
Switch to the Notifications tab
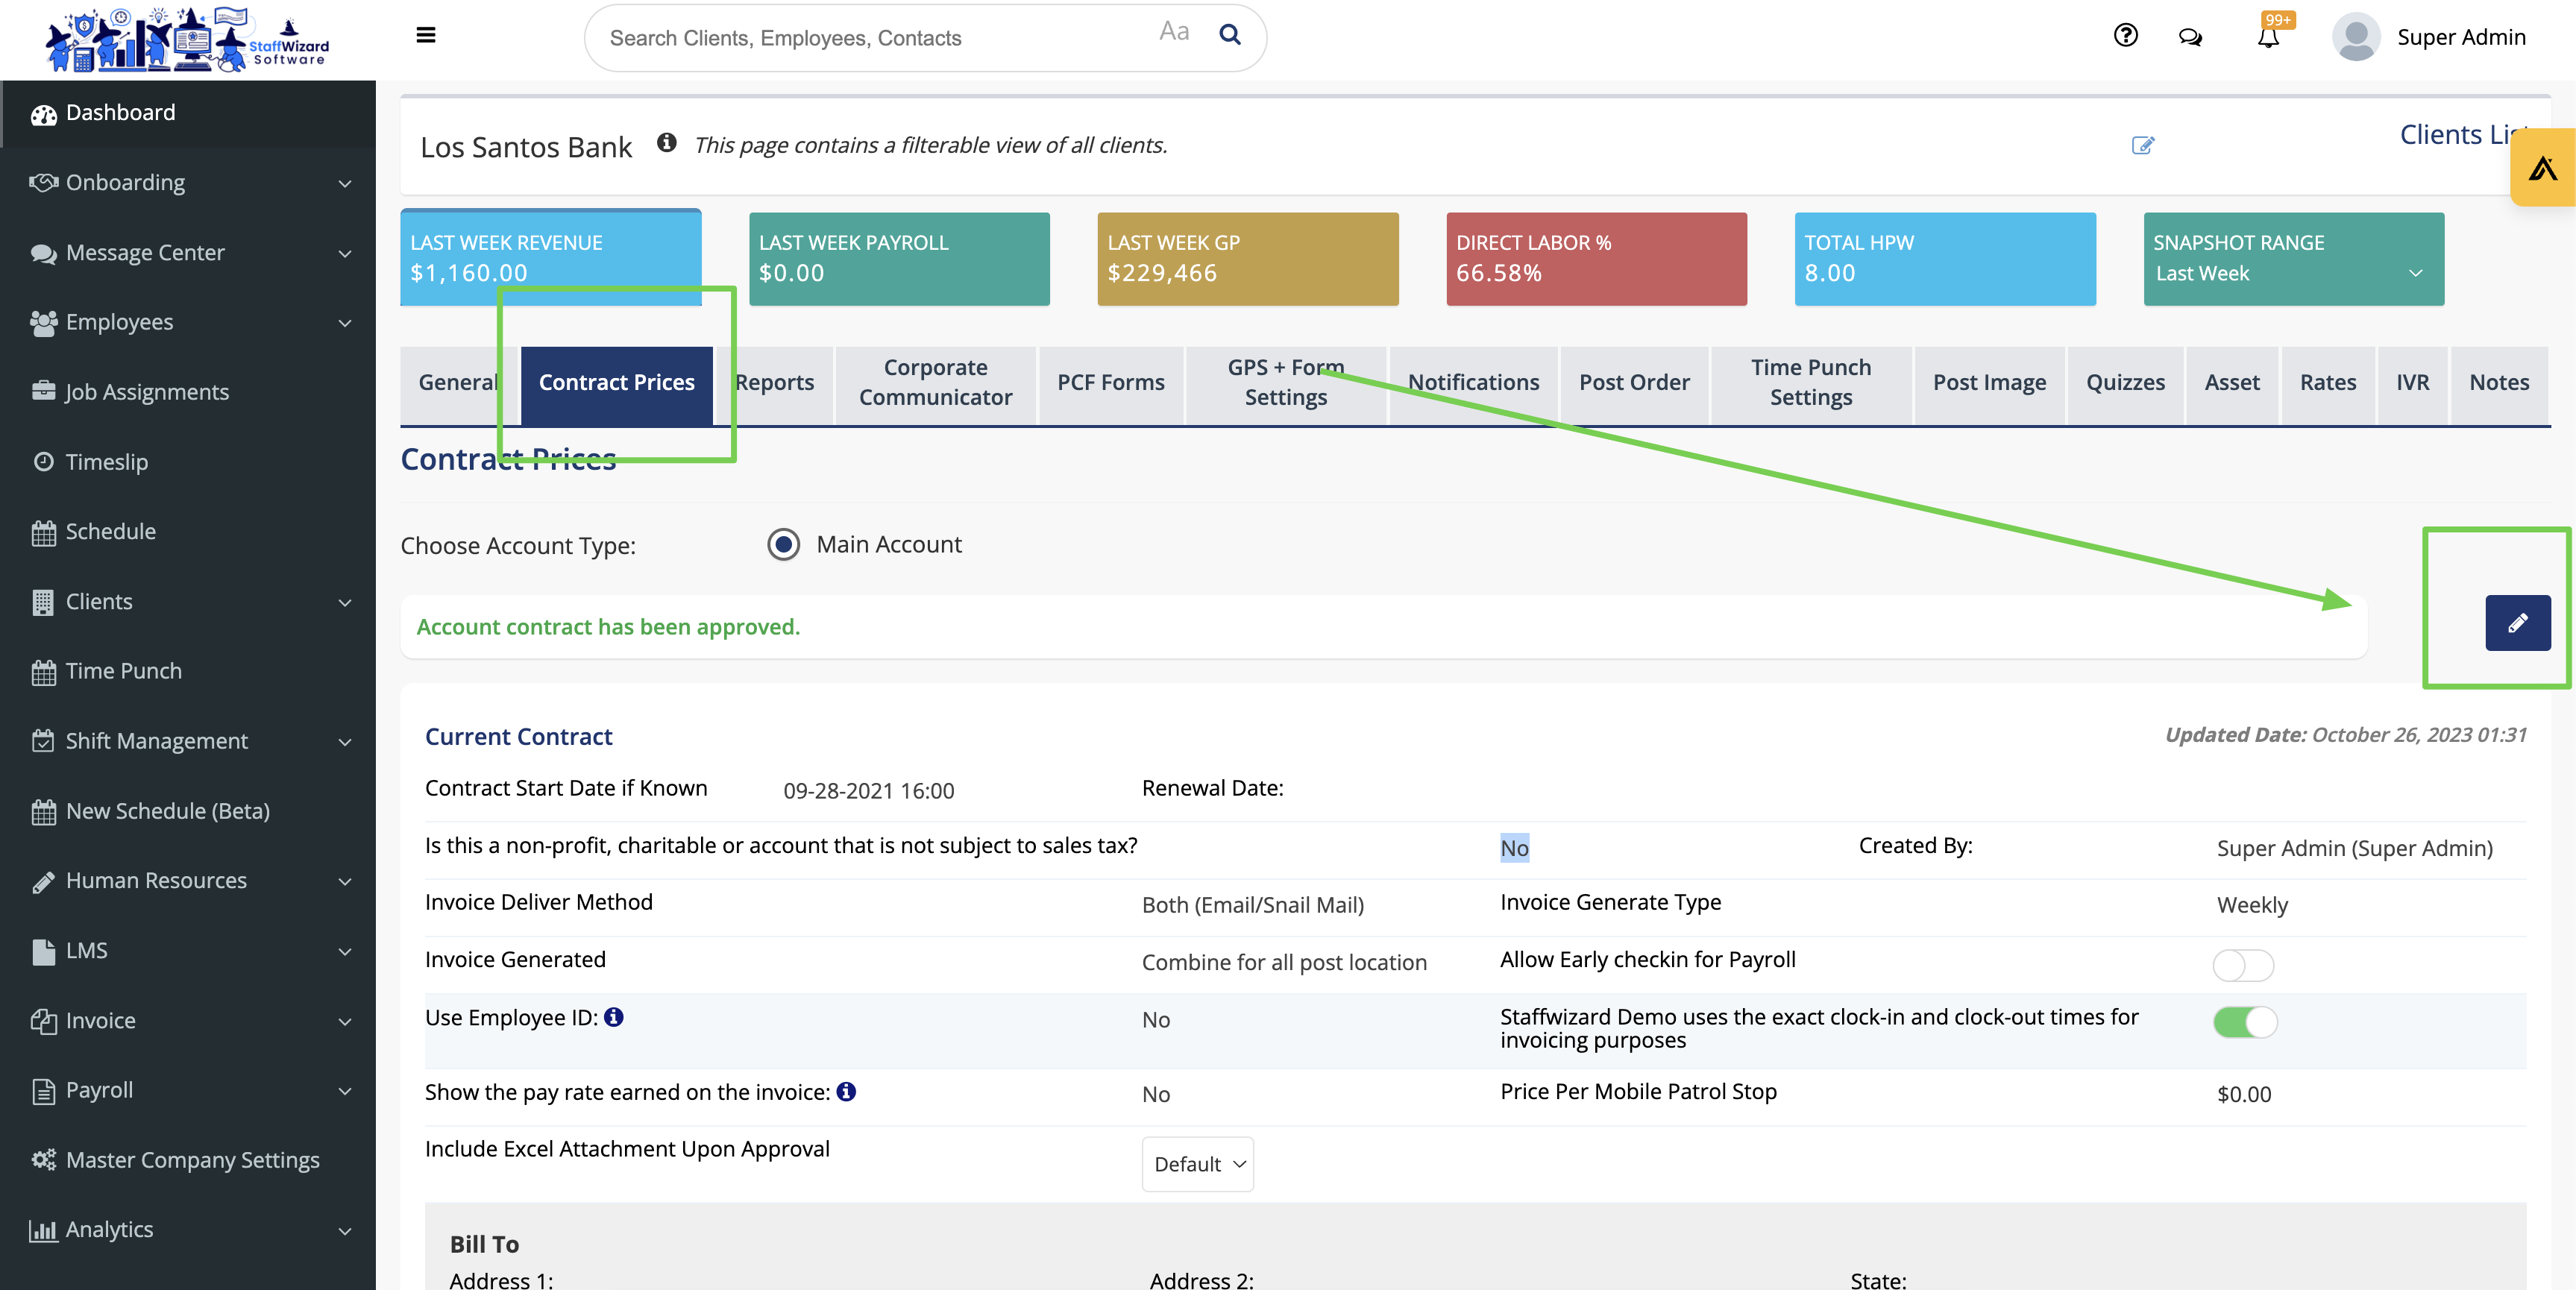[1472, 382]
